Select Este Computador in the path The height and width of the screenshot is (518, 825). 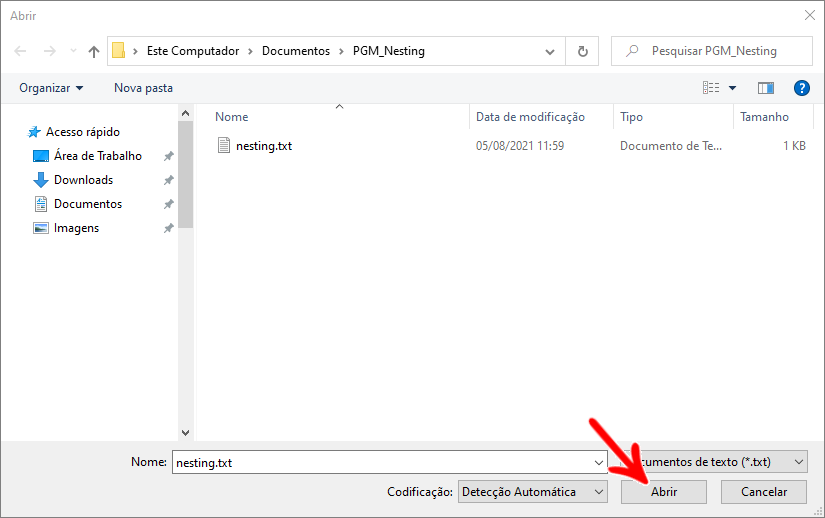point(193,51)
